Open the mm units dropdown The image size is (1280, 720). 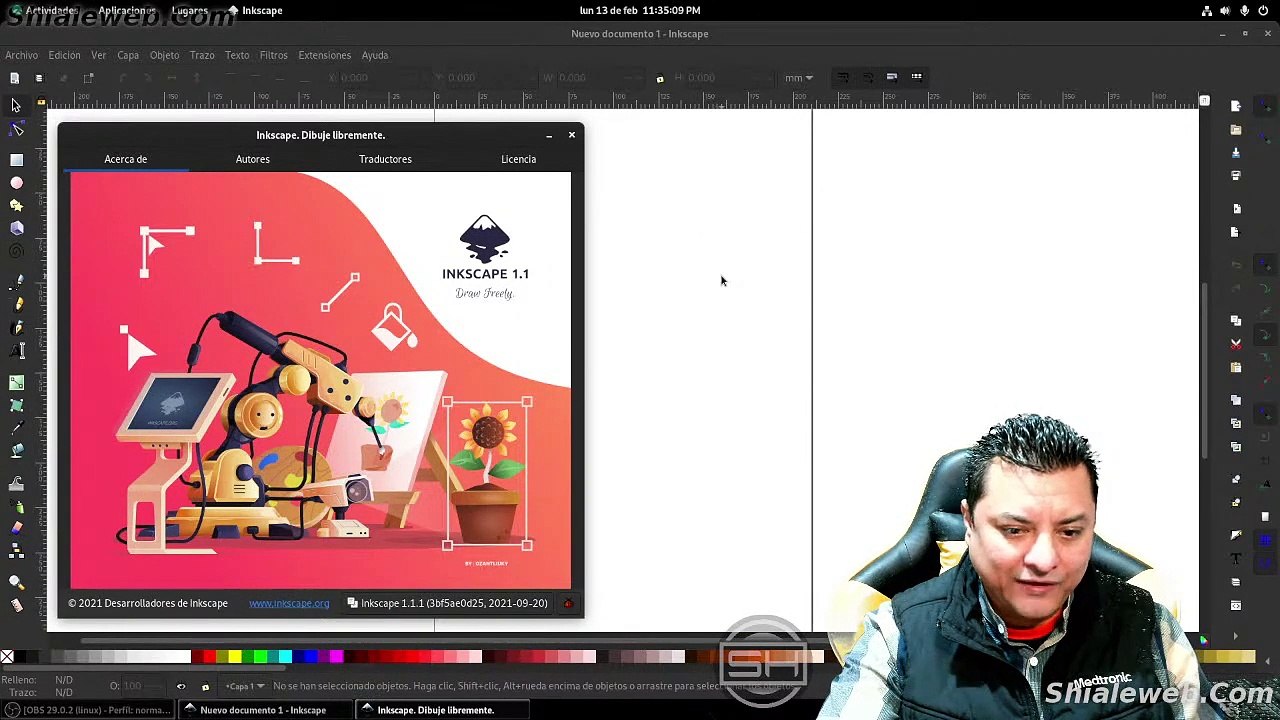[x=798, y=78]
